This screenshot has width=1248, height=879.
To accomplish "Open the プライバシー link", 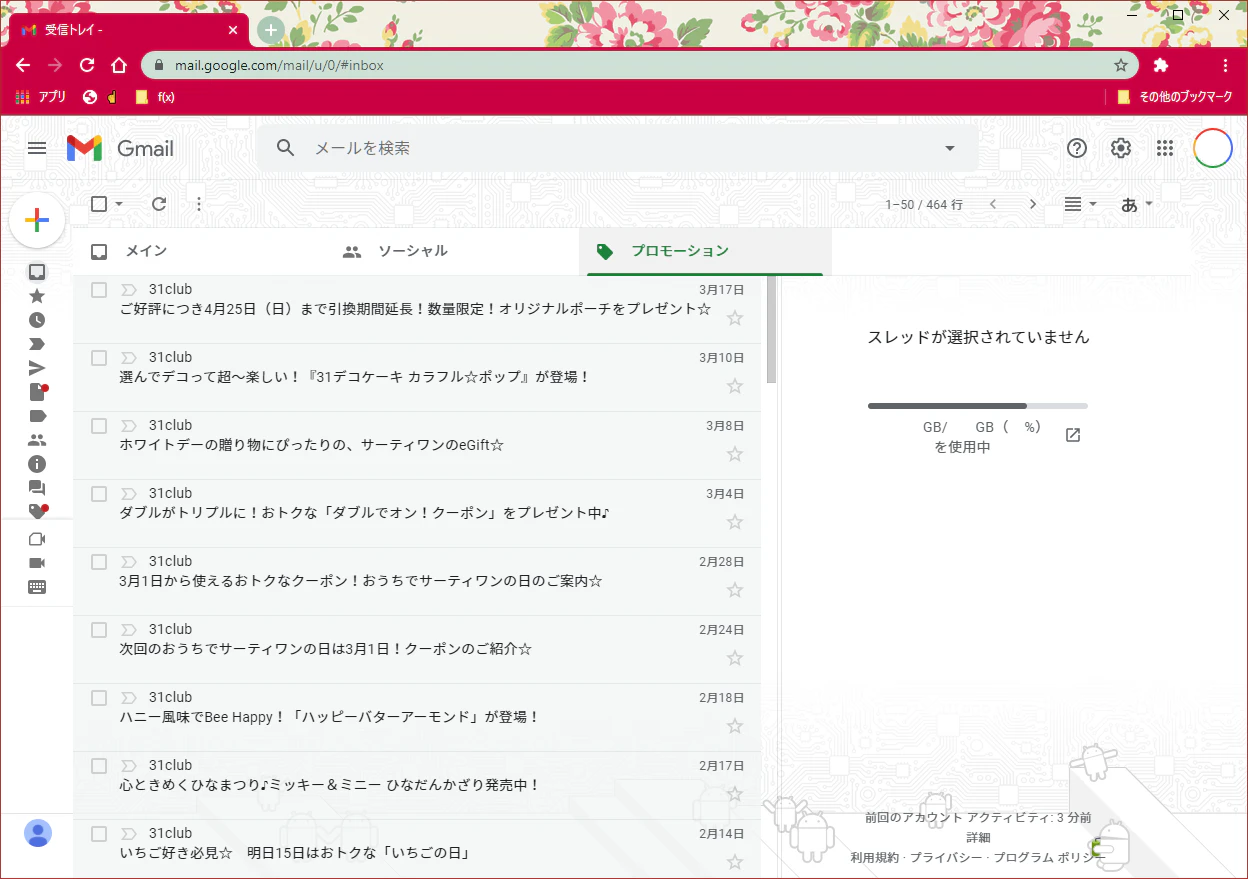I will [x=946, y=857].
